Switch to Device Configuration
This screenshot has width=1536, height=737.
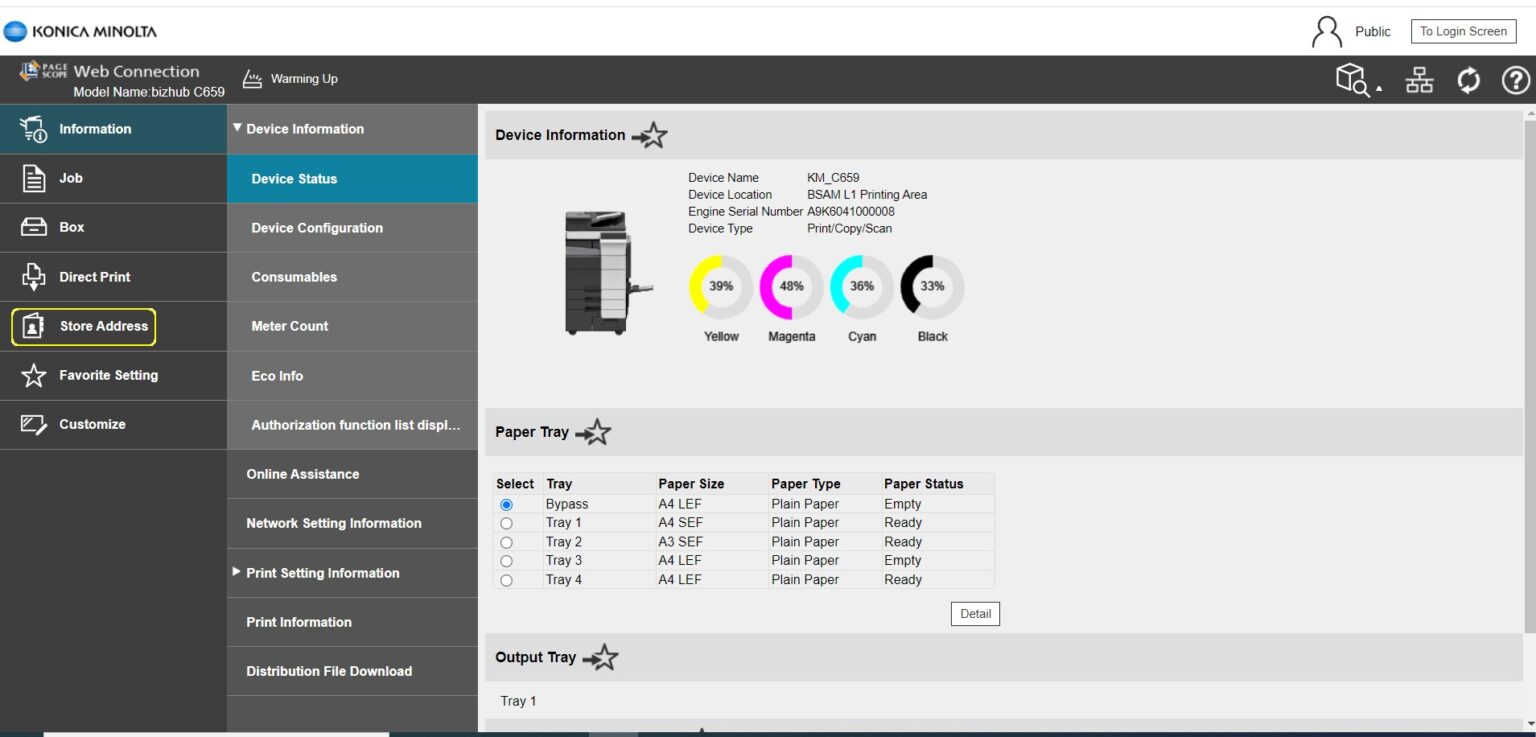point(315,227)
